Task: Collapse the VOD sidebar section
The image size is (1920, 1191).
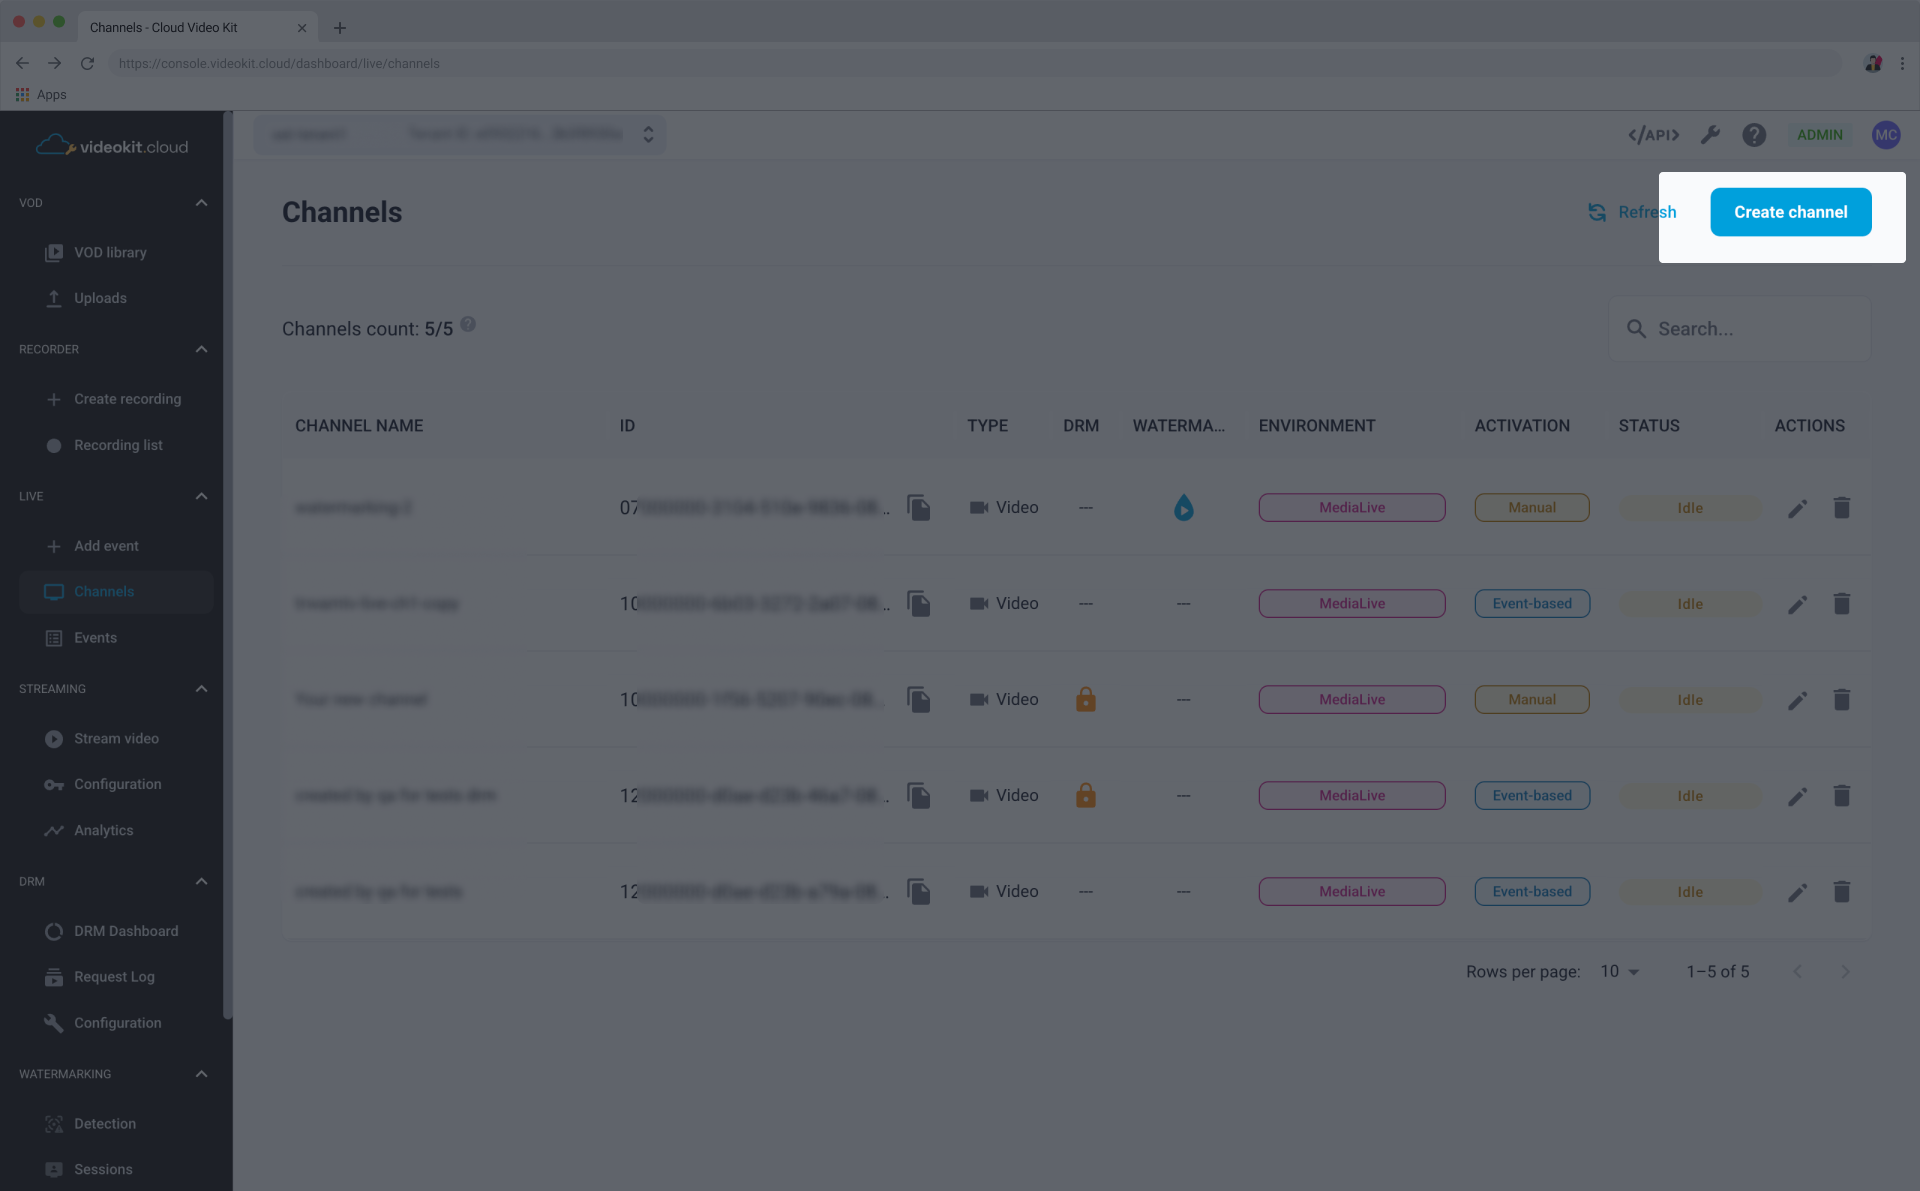Action: tap(201, 203)
